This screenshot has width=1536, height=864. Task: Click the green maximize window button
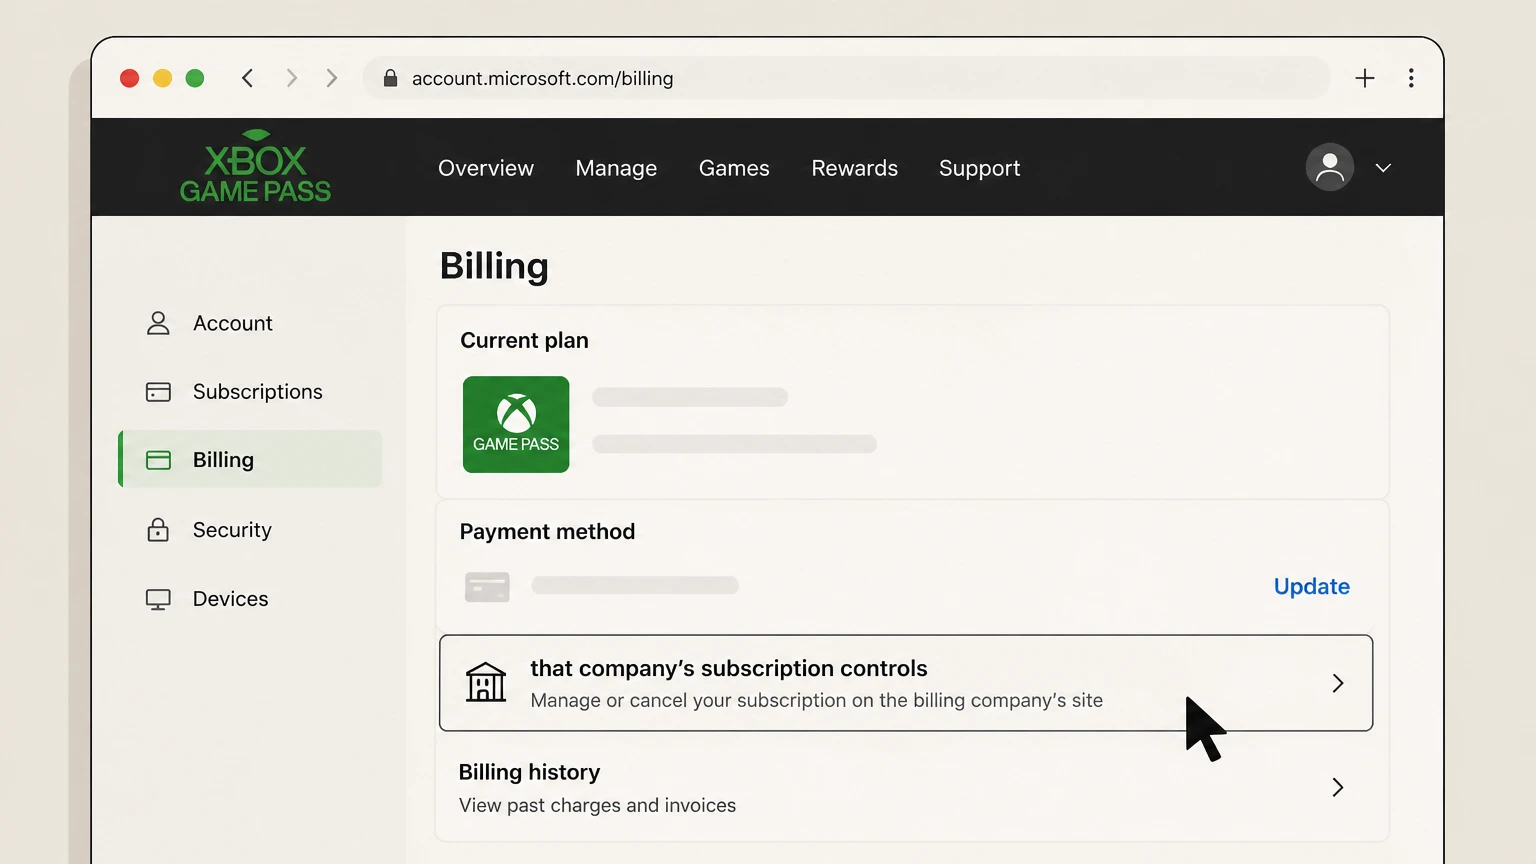pos(195,78)
